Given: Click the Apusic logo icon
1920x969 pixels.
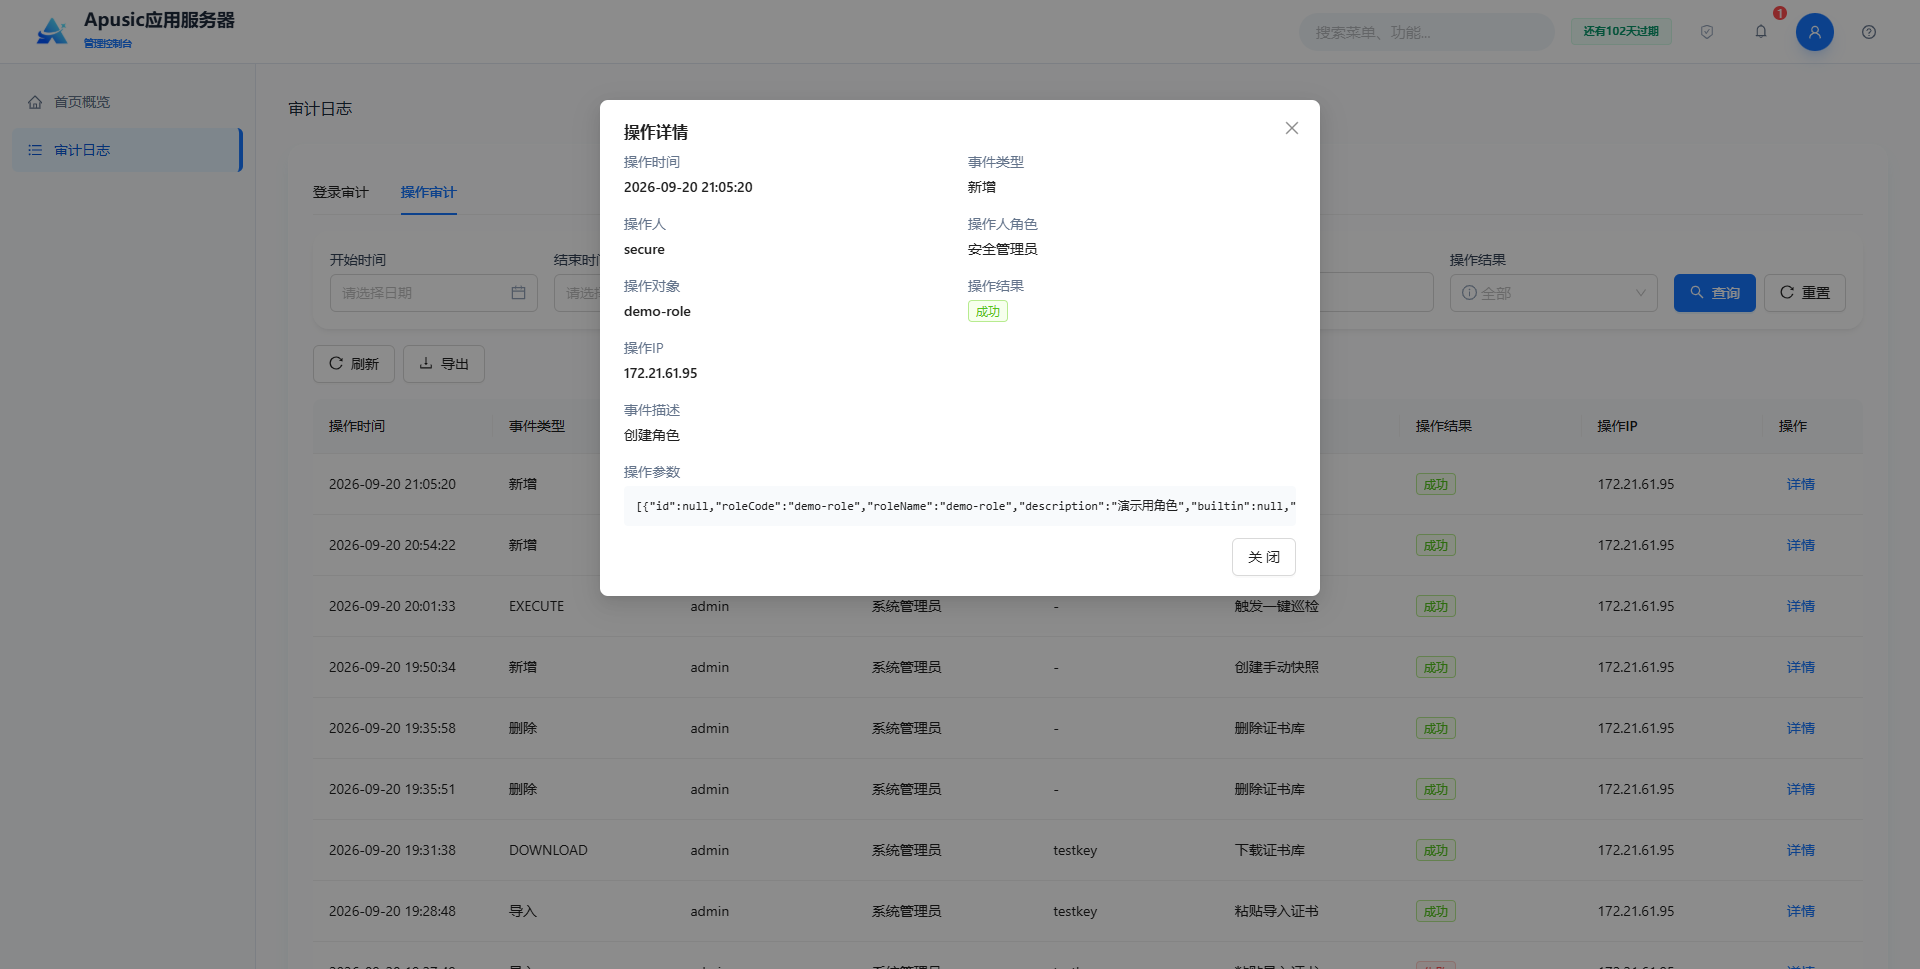Looking at the screenshot, I should click(51, 31).
